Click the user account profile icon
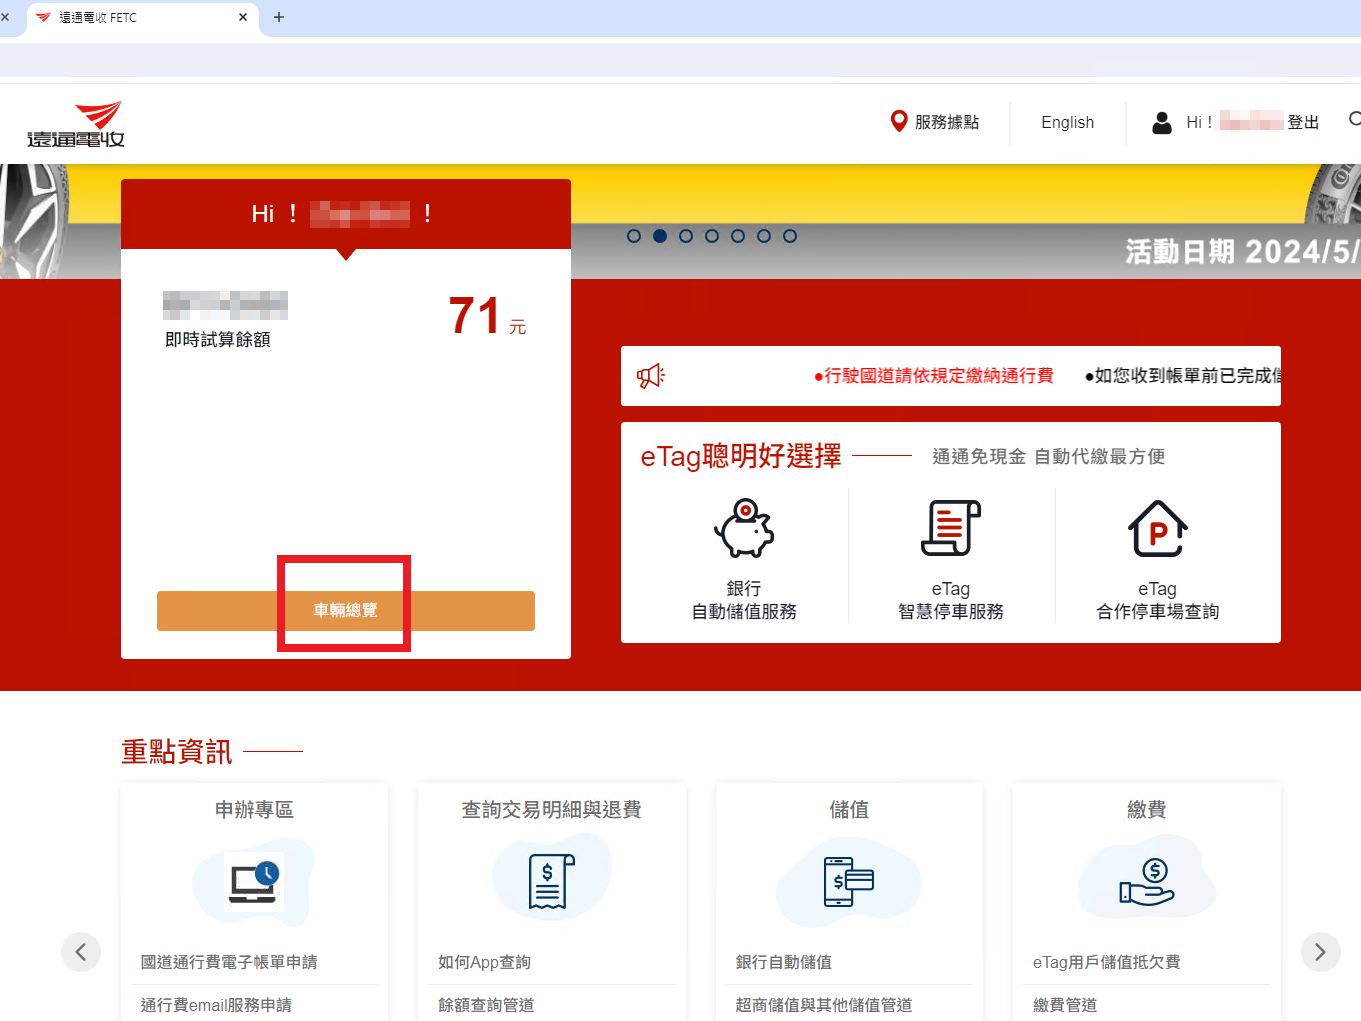The image size is (1361, 1021). tap(1161, 122)
